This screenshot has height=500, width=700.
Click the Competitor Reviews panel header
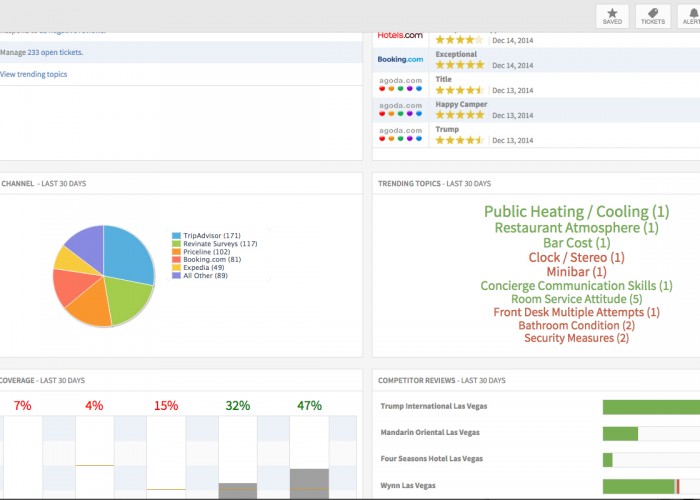point(442,380)
